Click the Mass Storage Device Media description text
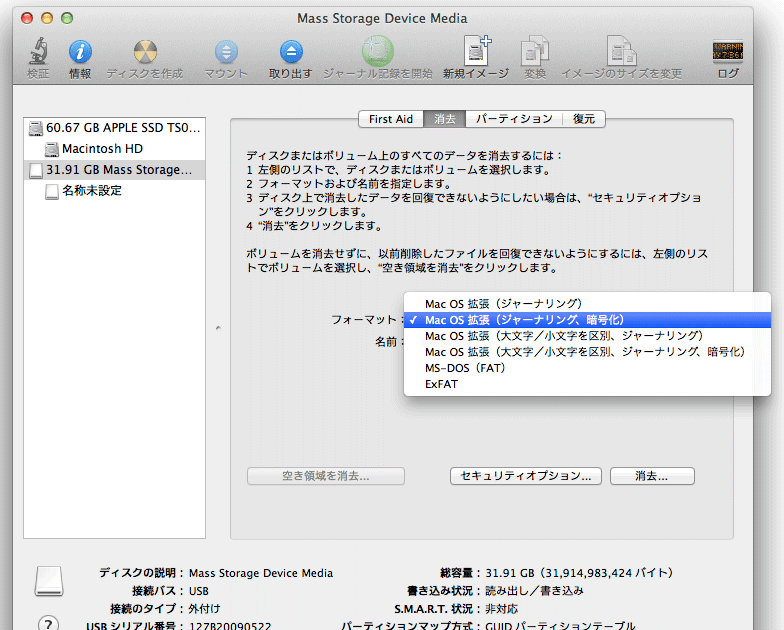 261,573
